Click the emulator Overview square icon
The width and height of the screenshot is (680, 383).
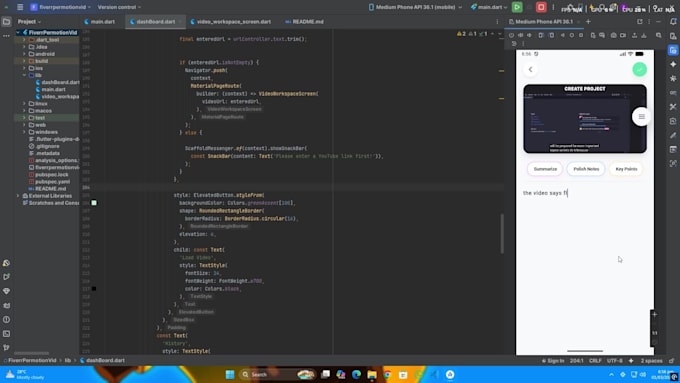click(x=581, y=35)
